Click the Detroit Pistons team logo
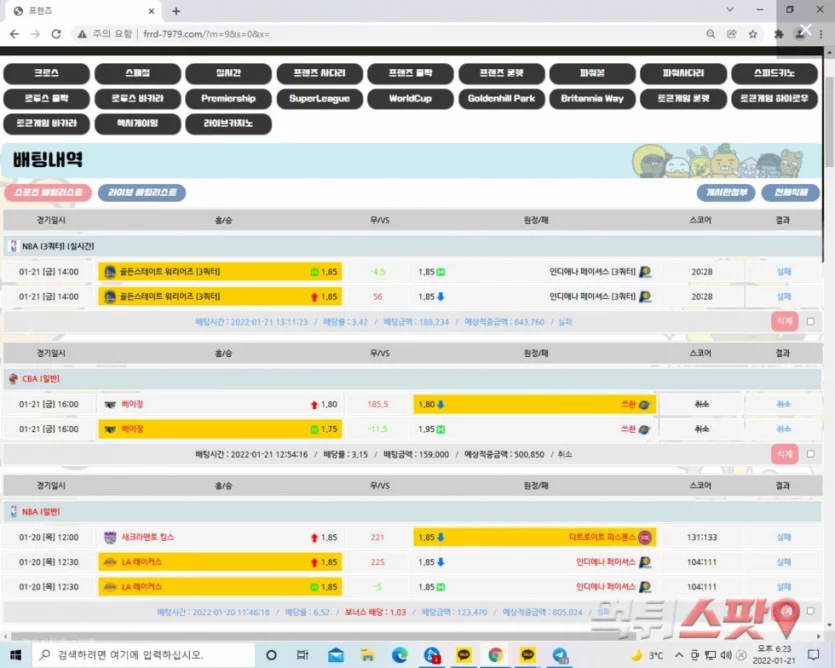 (644, 537)
